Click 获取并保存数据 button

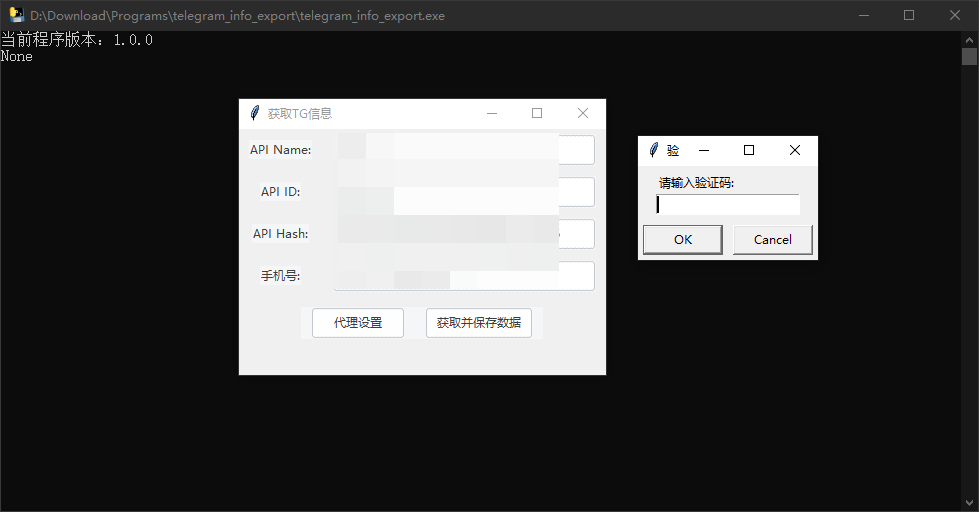tap(479, 323)
